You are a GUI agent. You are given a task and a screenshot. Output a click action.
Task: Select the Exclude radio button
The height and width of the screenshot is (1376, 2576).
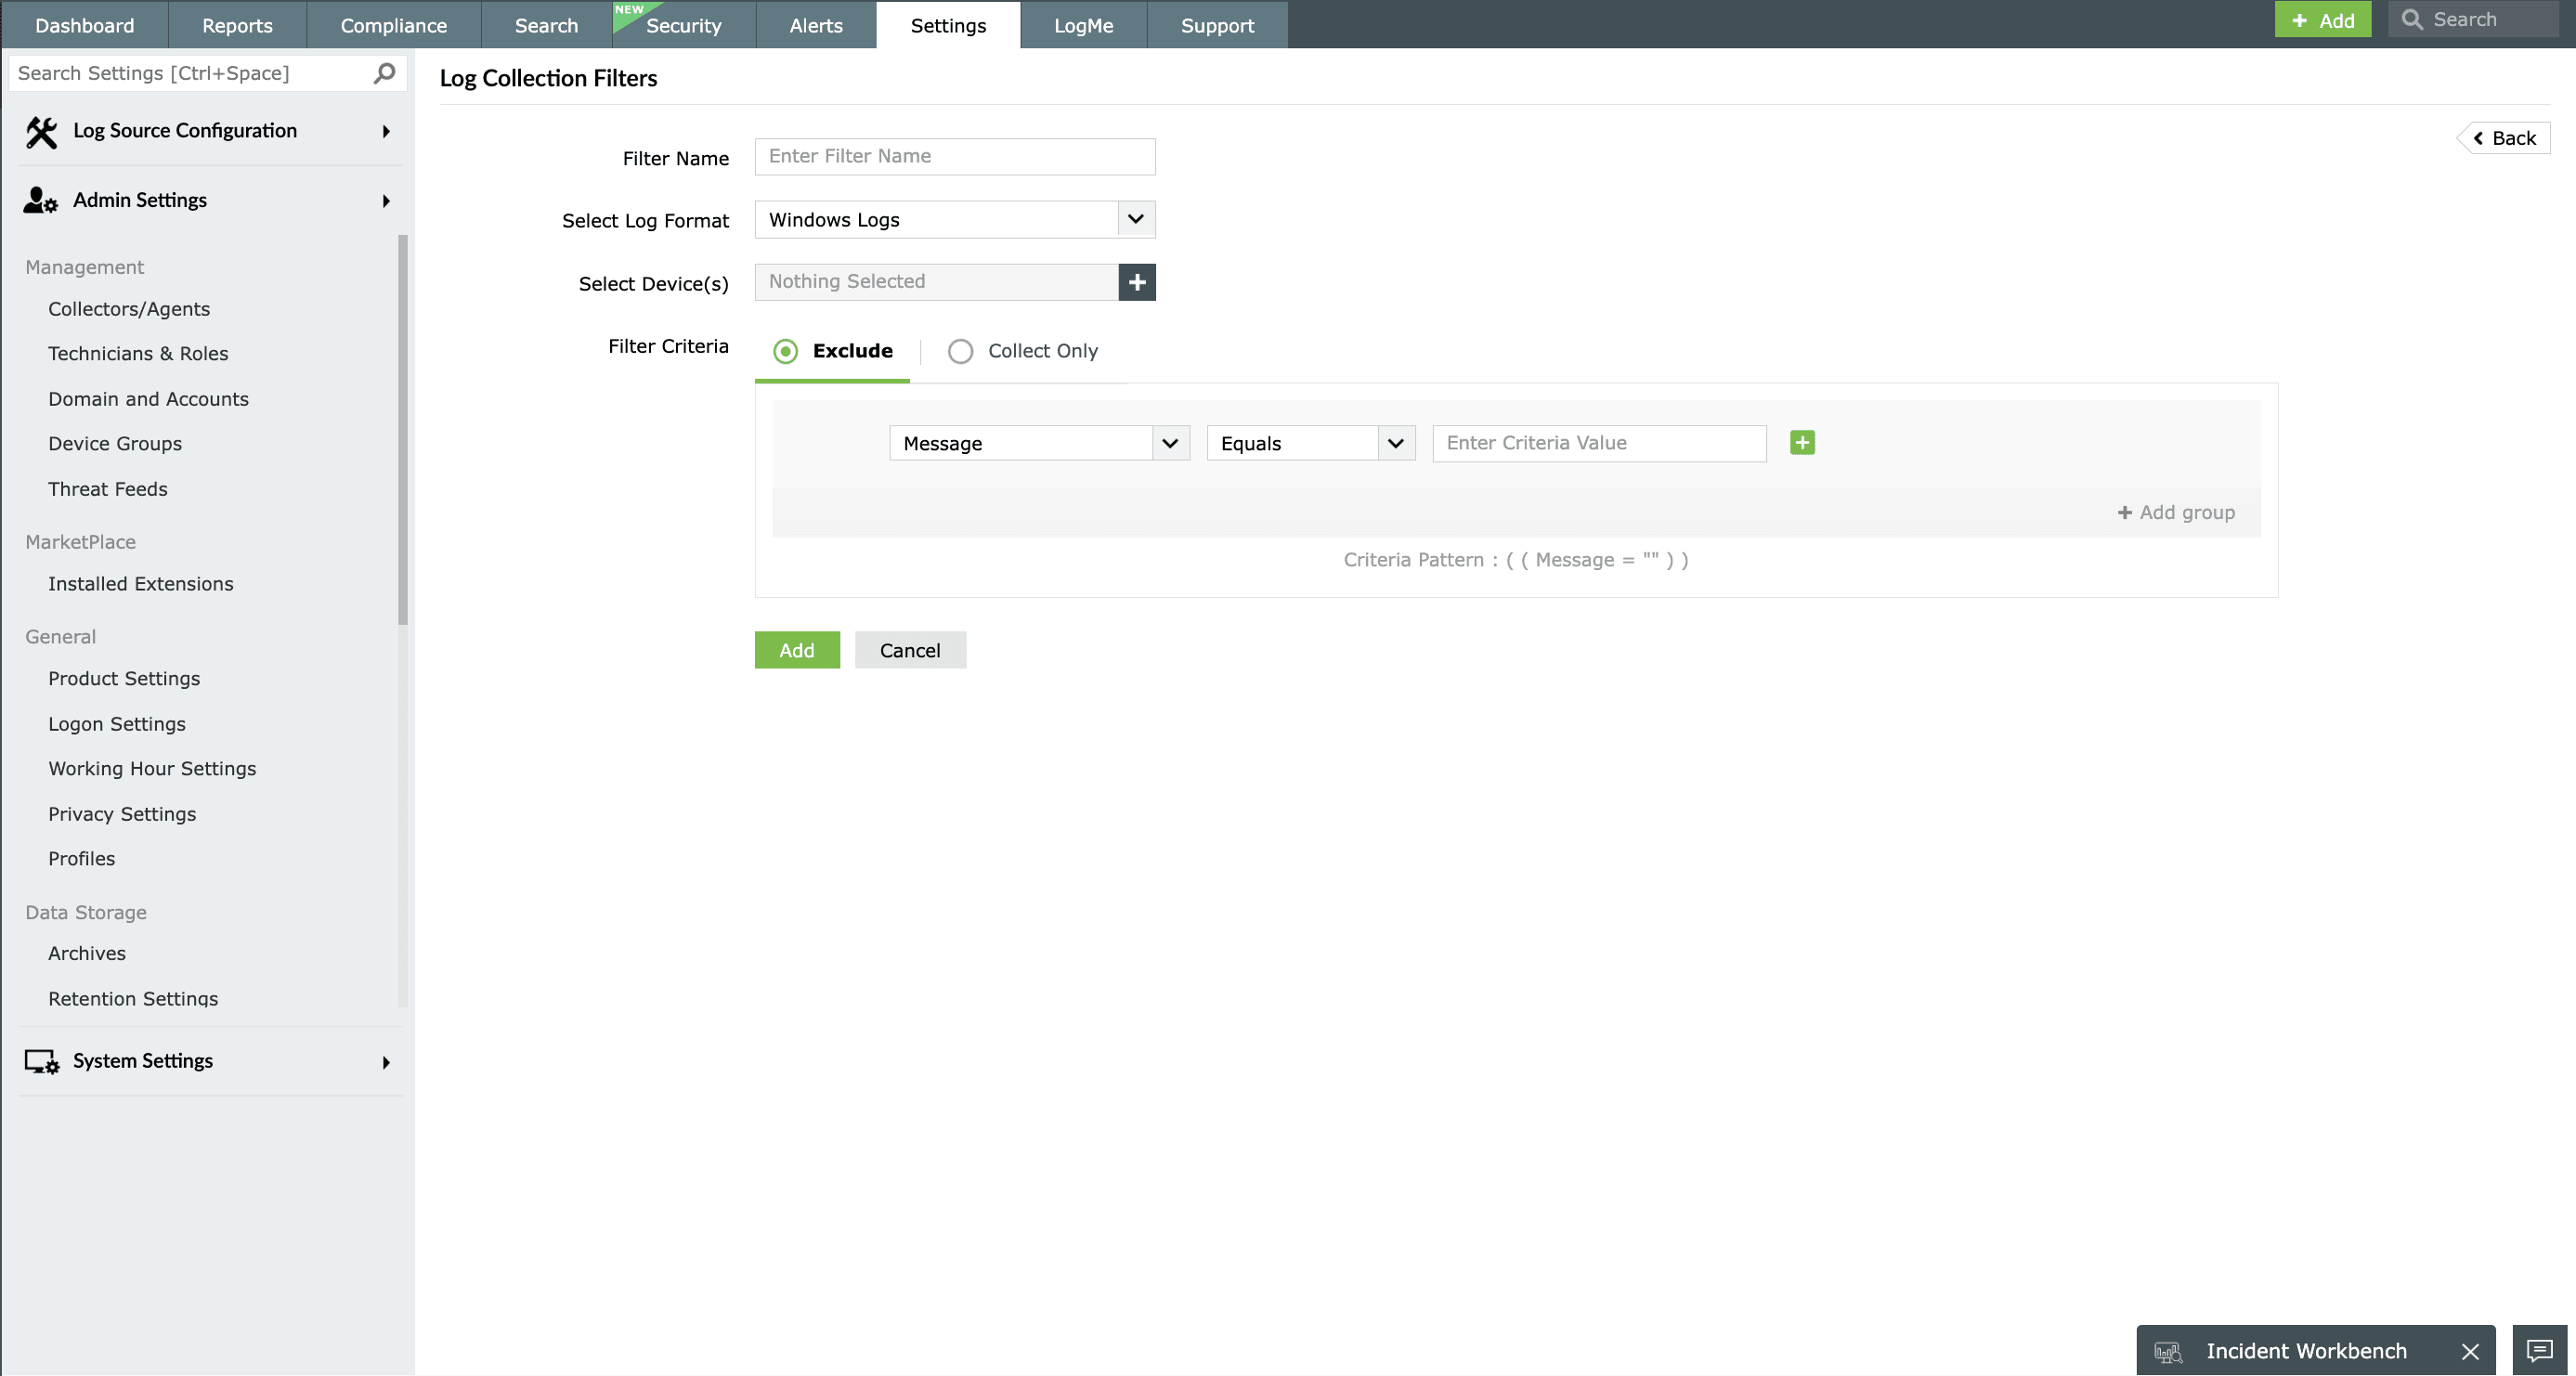(785, 351)
